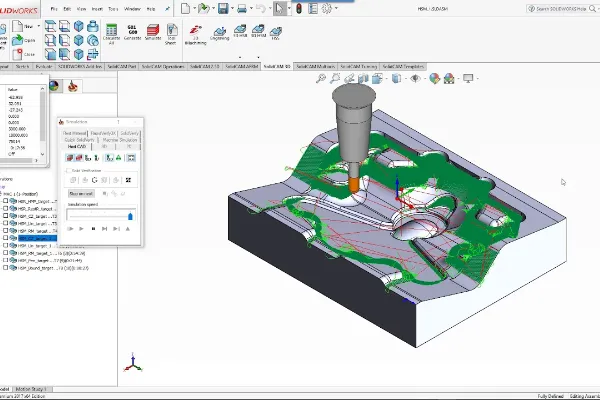Click the Section View icon

[x=363, y=78]
